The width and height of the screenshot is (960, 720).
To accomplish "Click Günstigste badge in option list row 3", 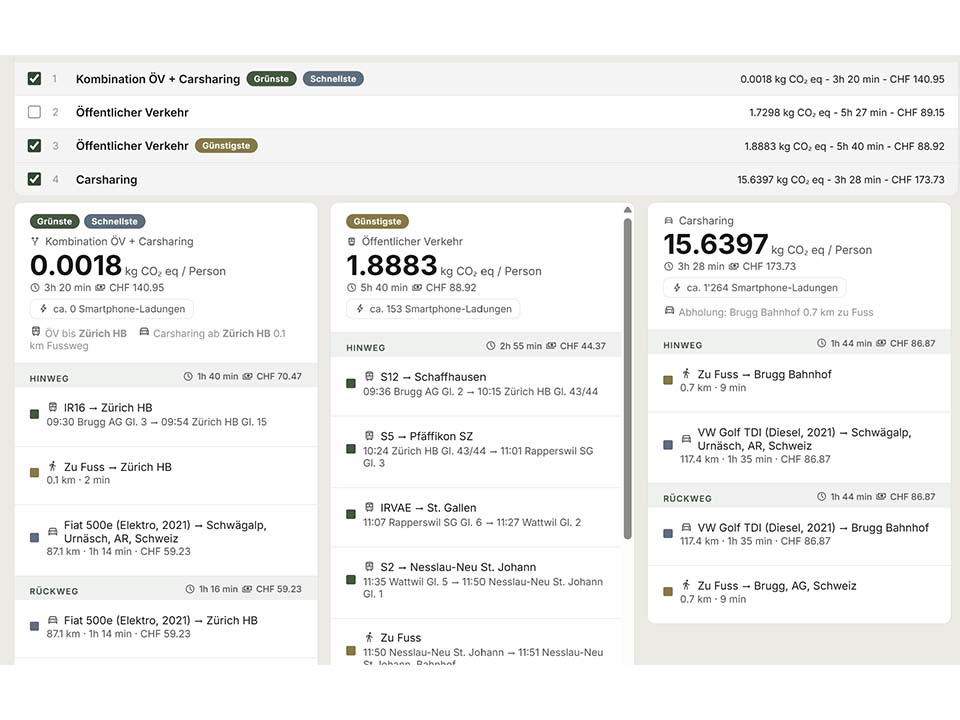I will pyautogui.click(x=226, y=146).
